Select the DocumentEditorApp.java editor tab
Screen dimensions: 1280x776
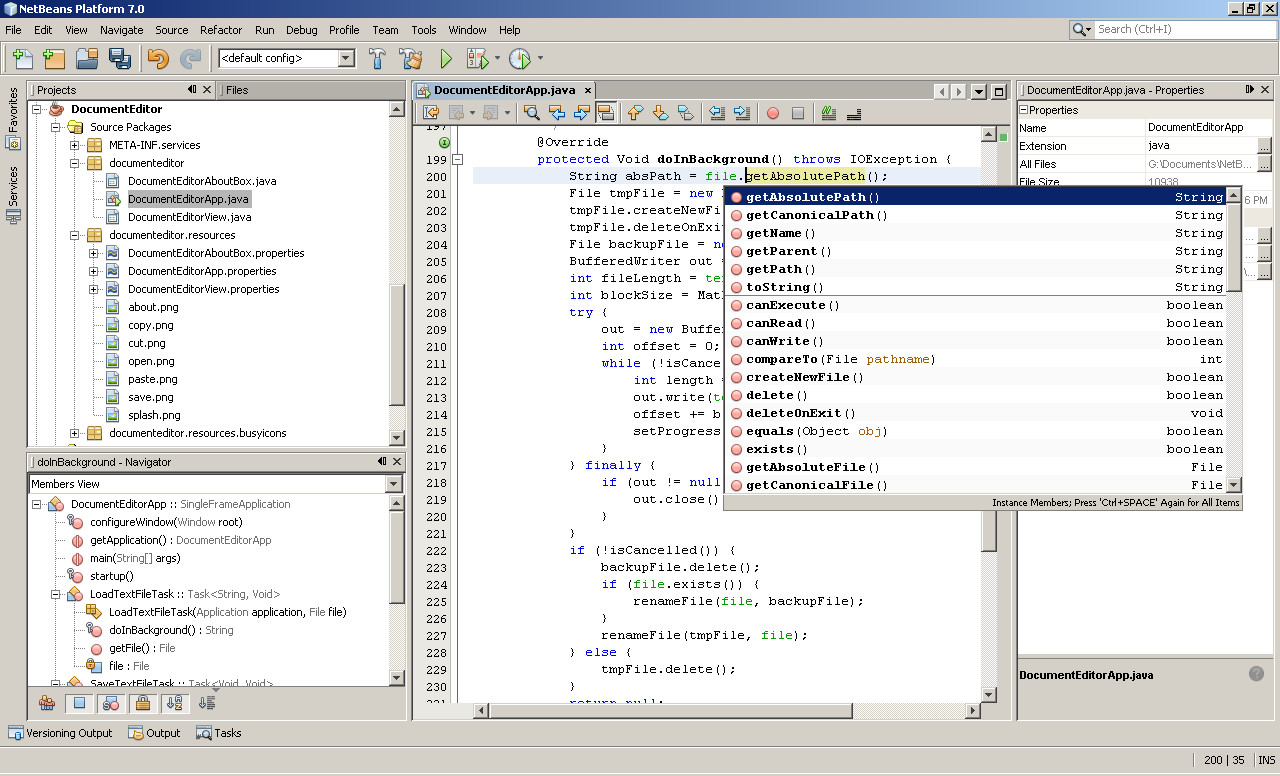tap(505, 90)
